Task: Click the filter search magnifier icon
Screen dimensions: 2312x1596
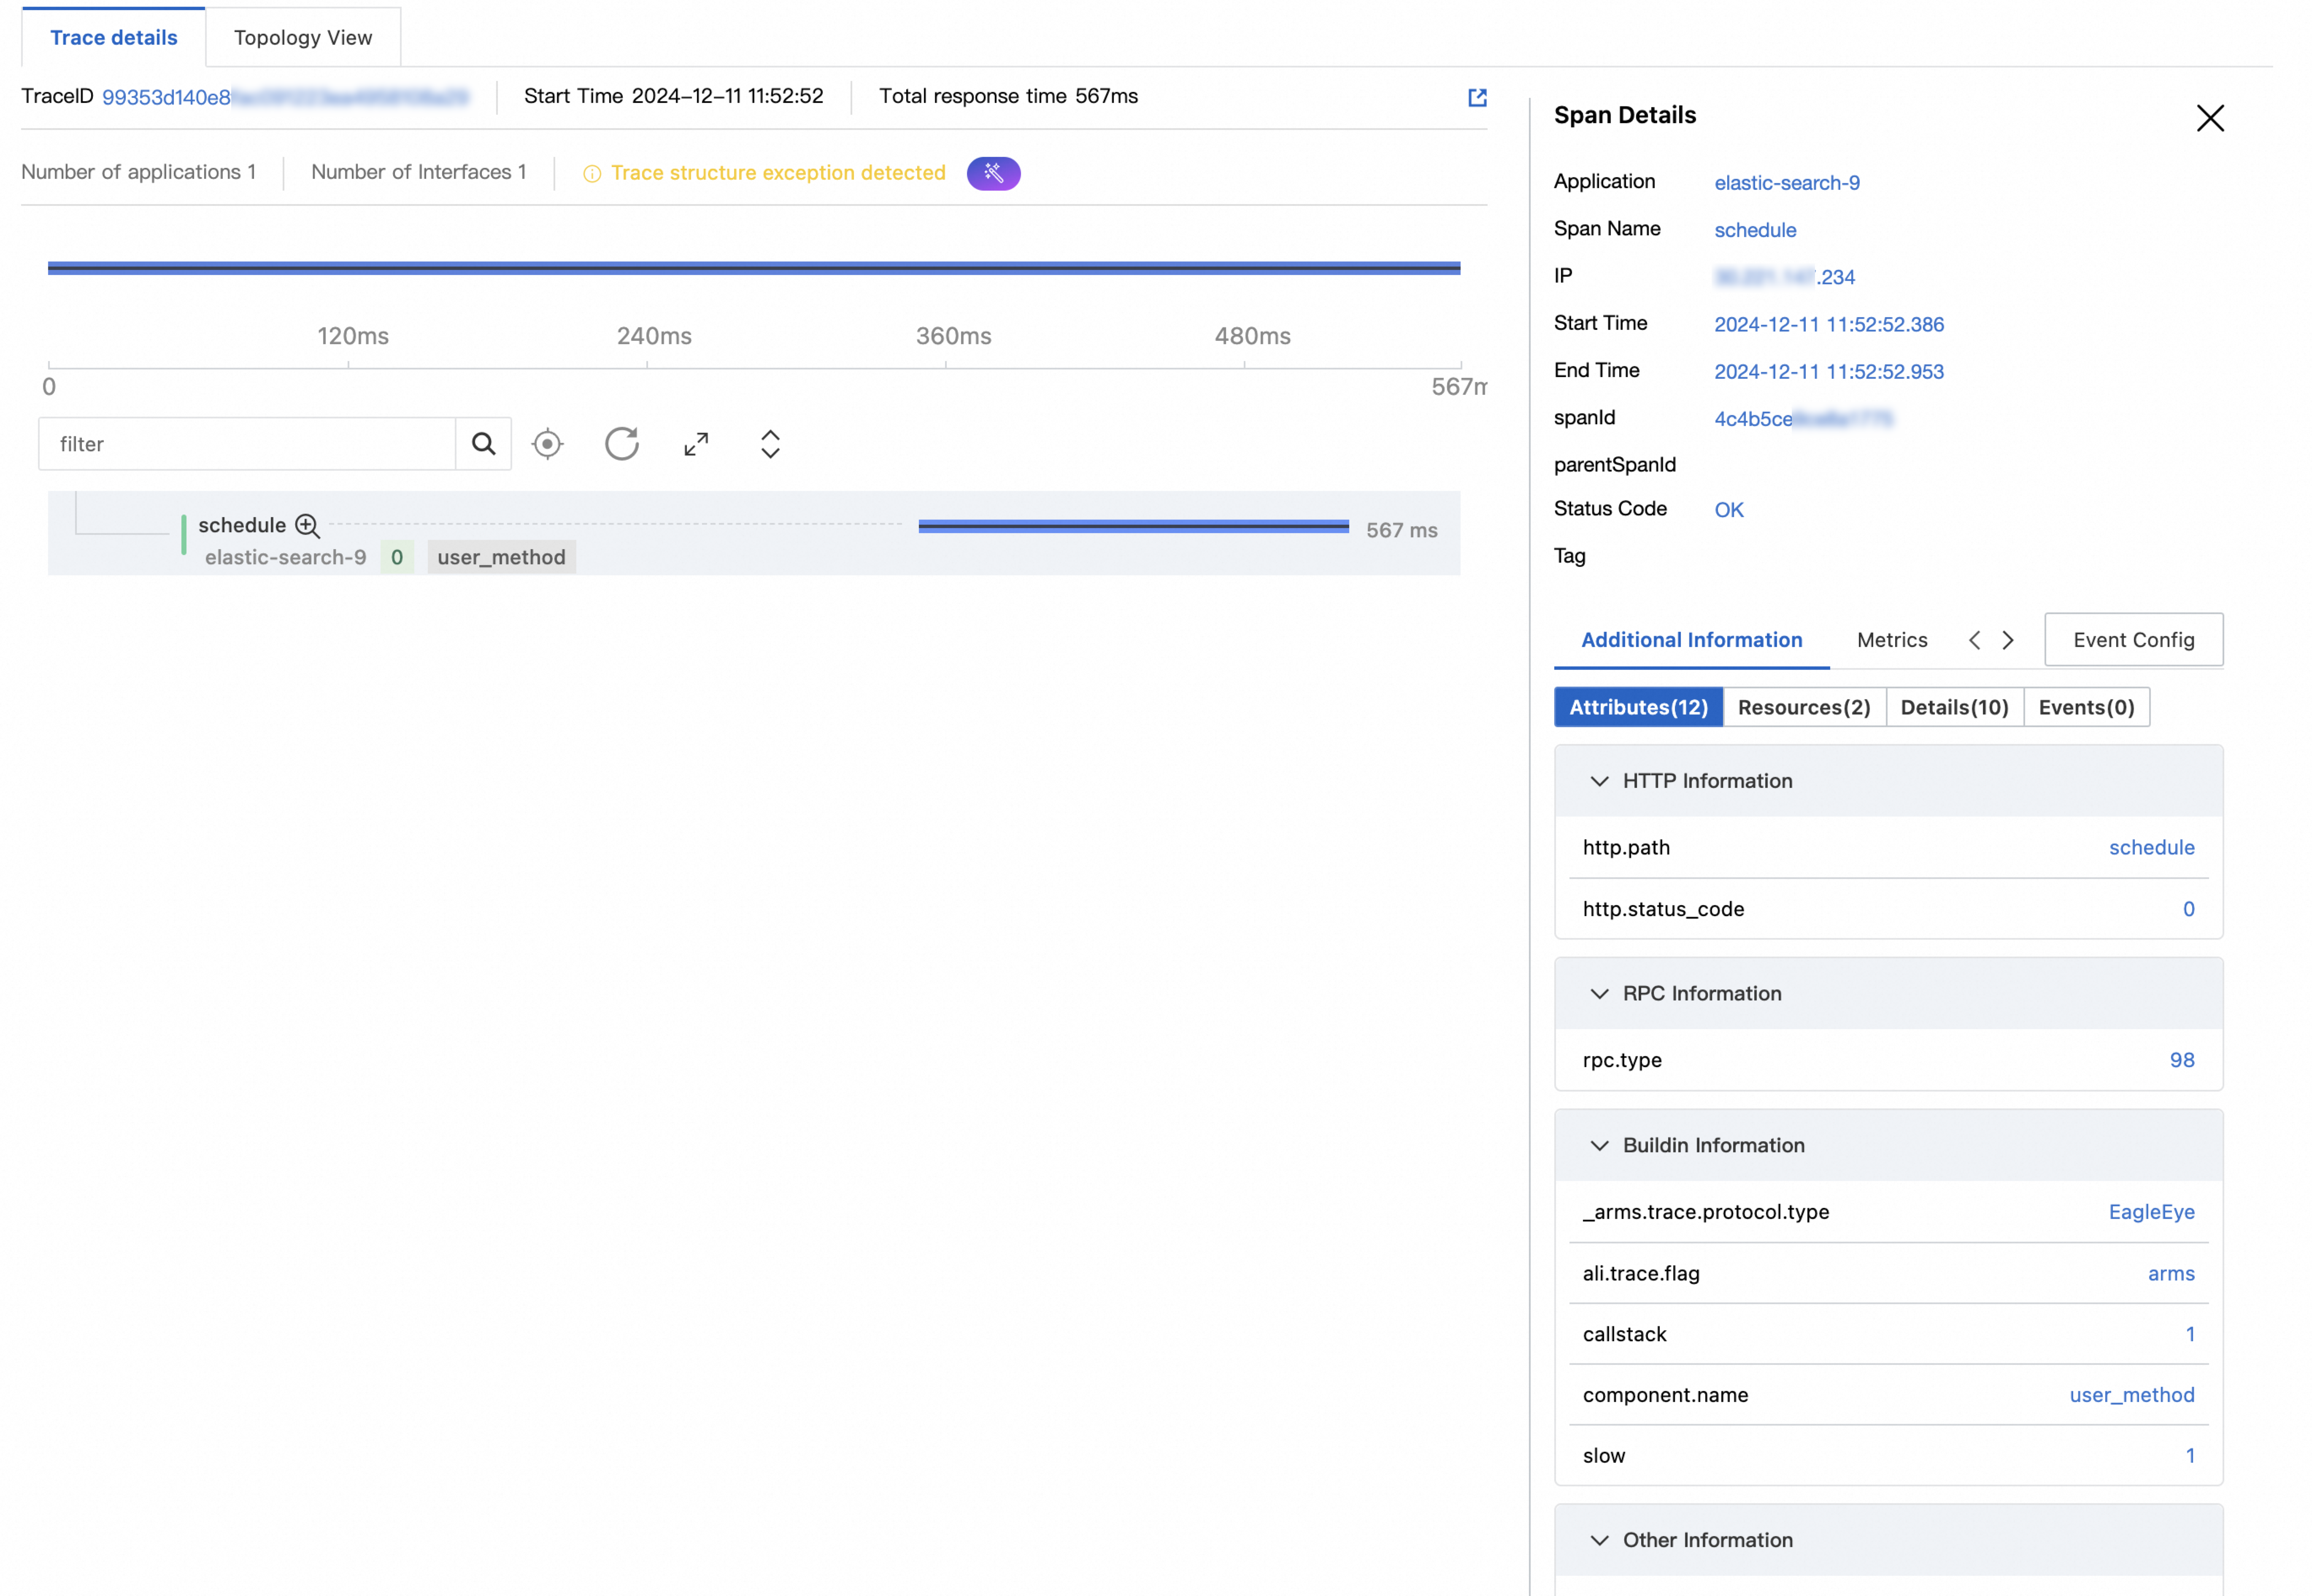Action: [483, 444]
